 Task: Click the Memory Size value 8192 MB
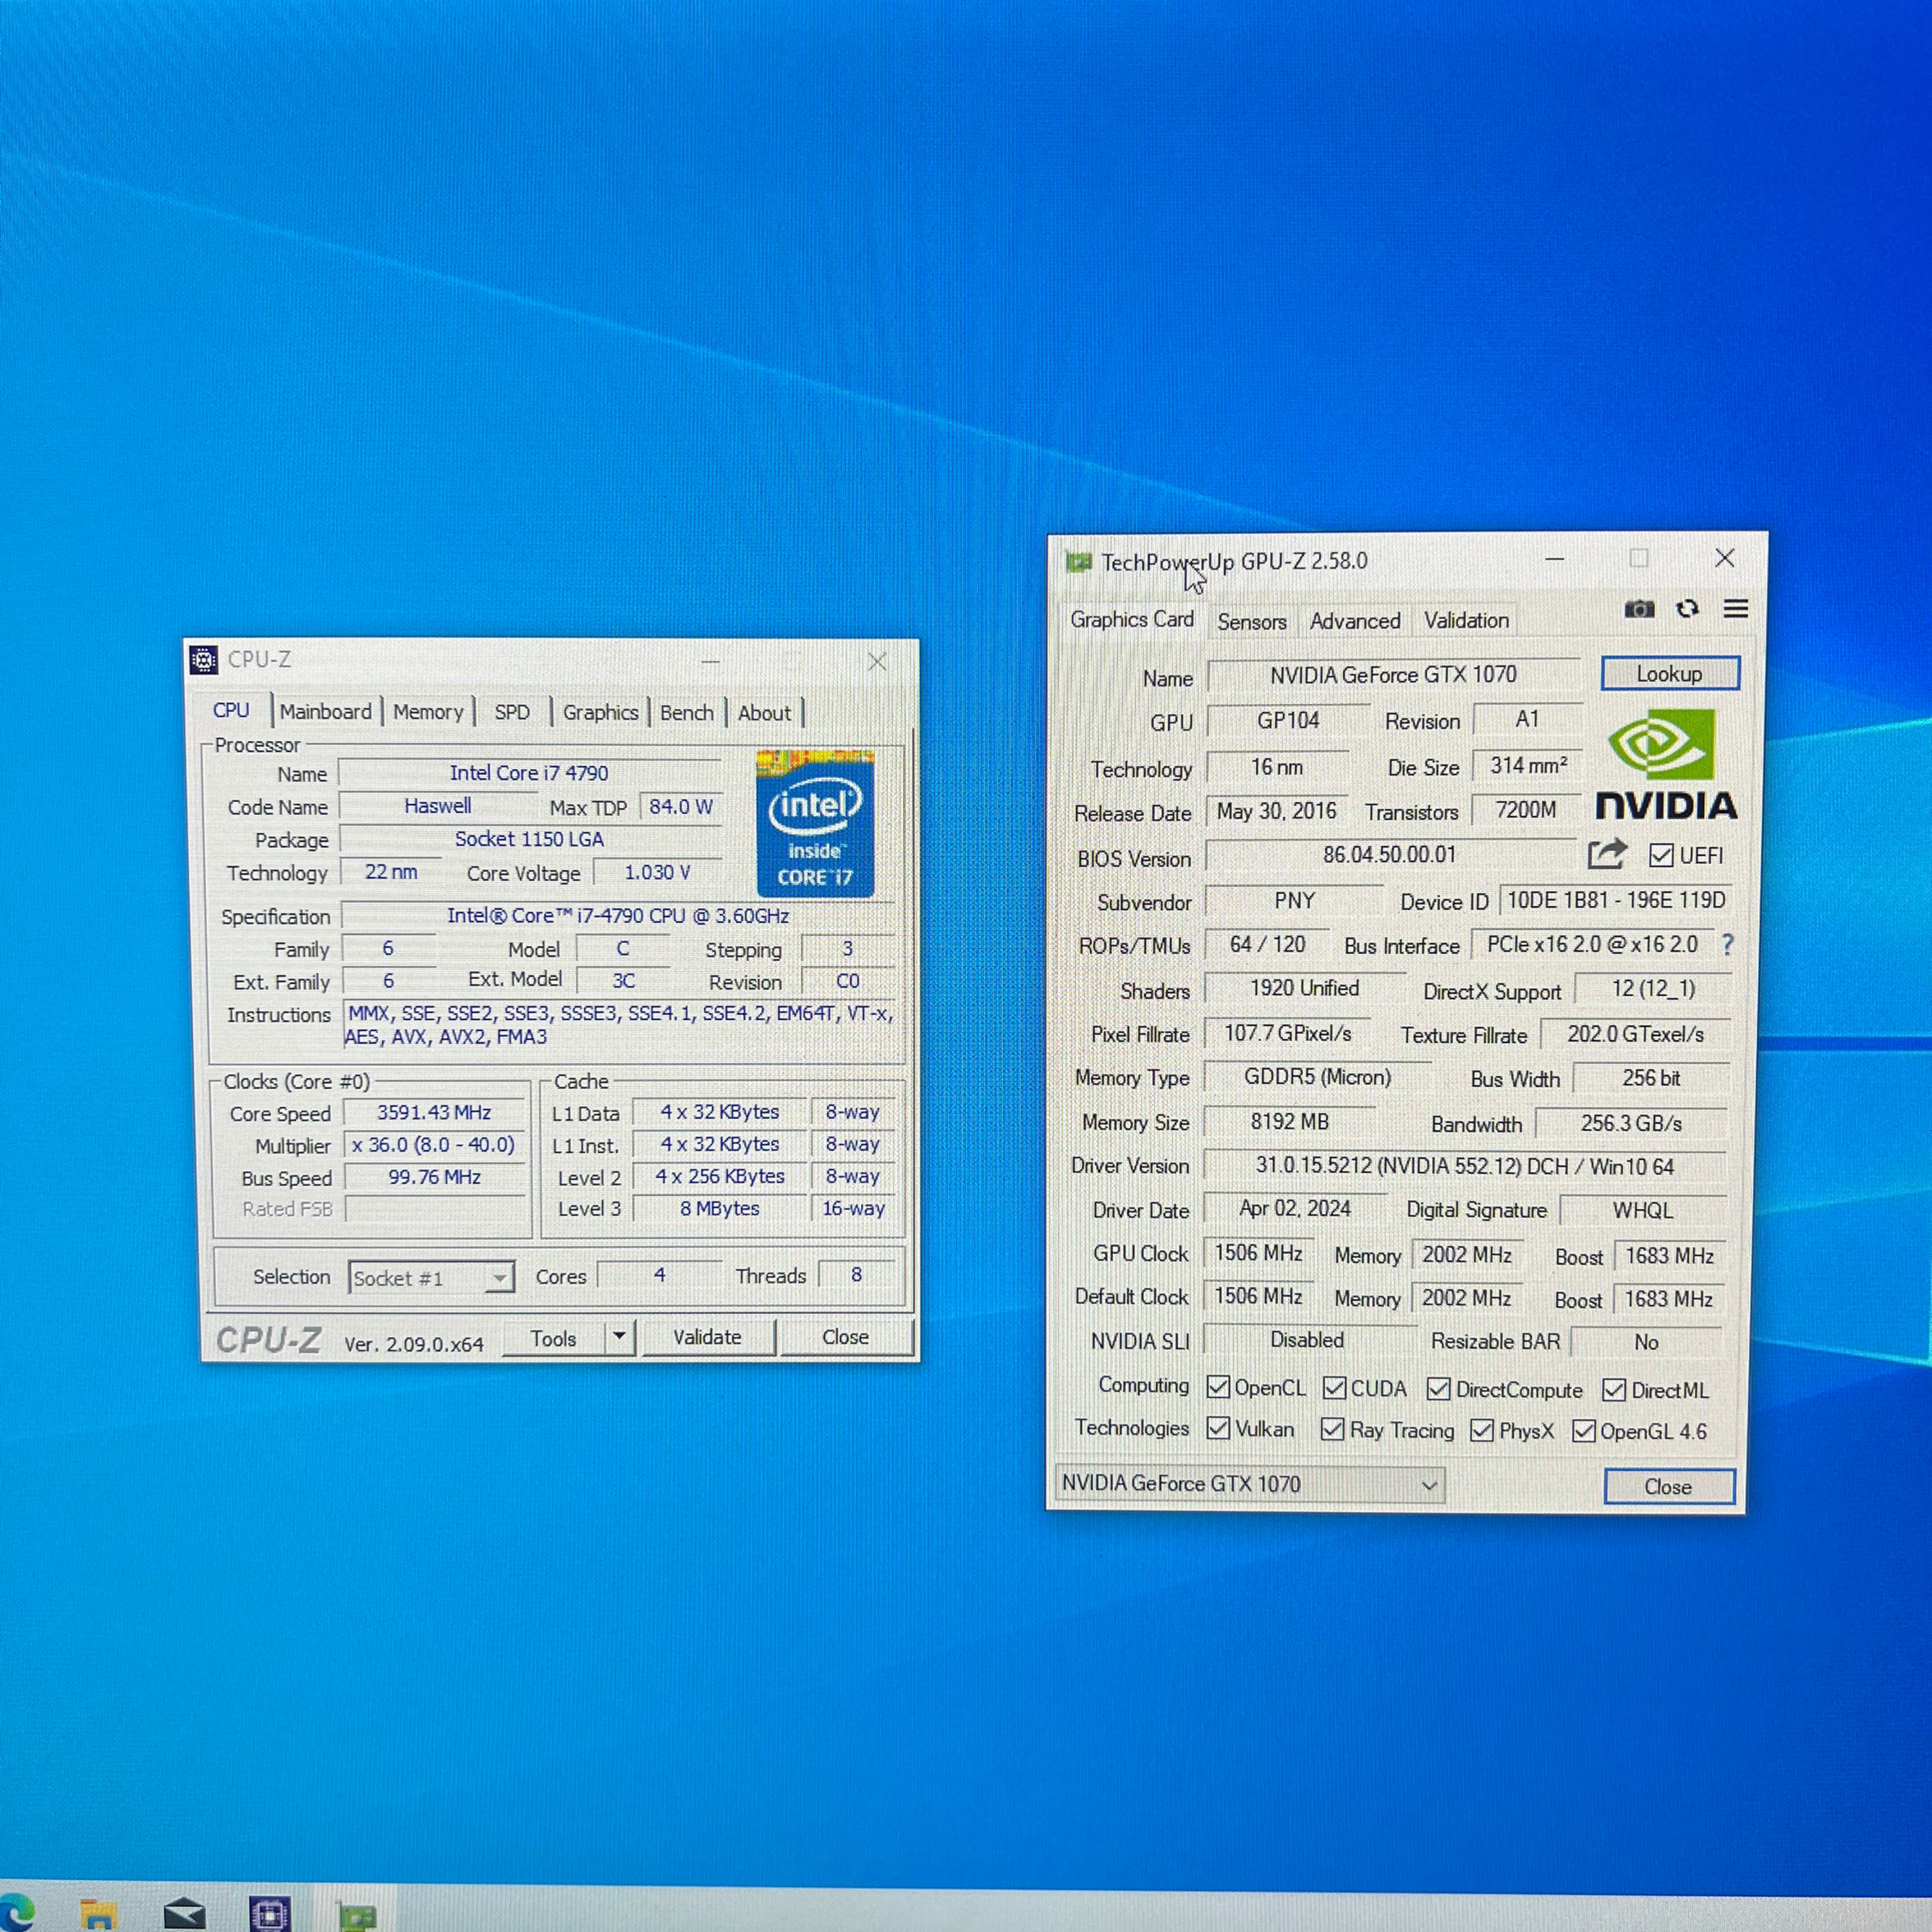coord(1290,1122)
